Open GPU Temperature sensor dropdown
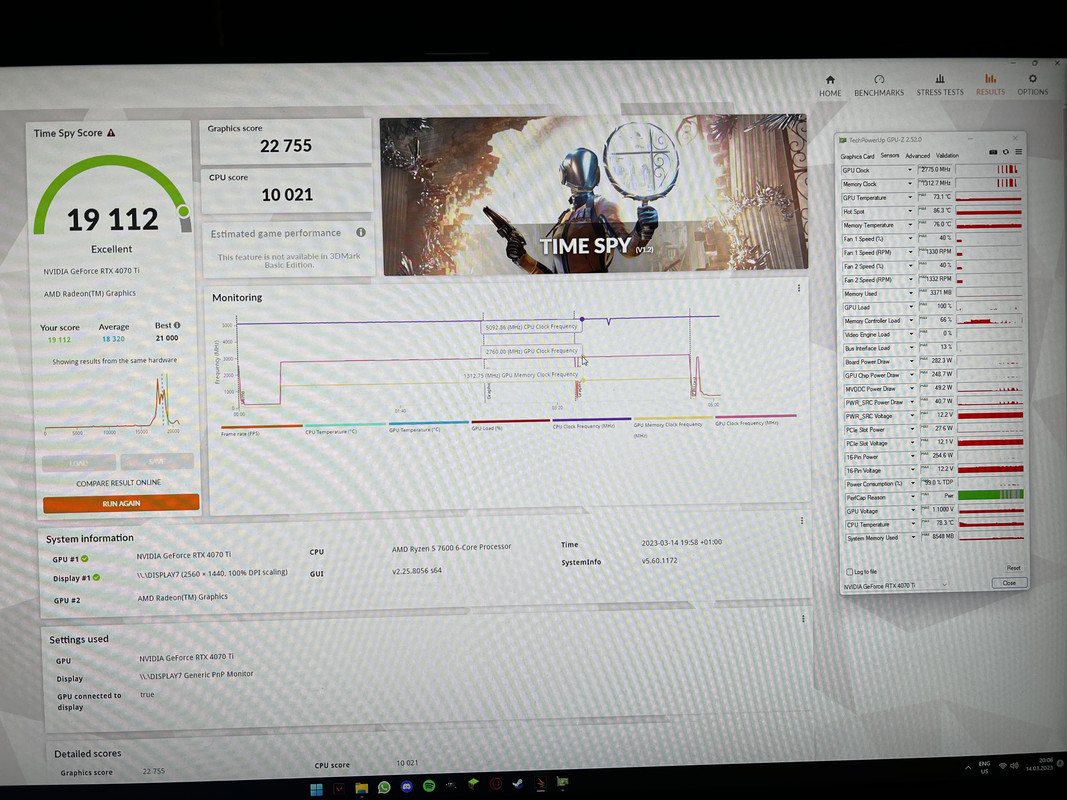Viewport: 1067px width, 800px height. click(x=910, y=197)
